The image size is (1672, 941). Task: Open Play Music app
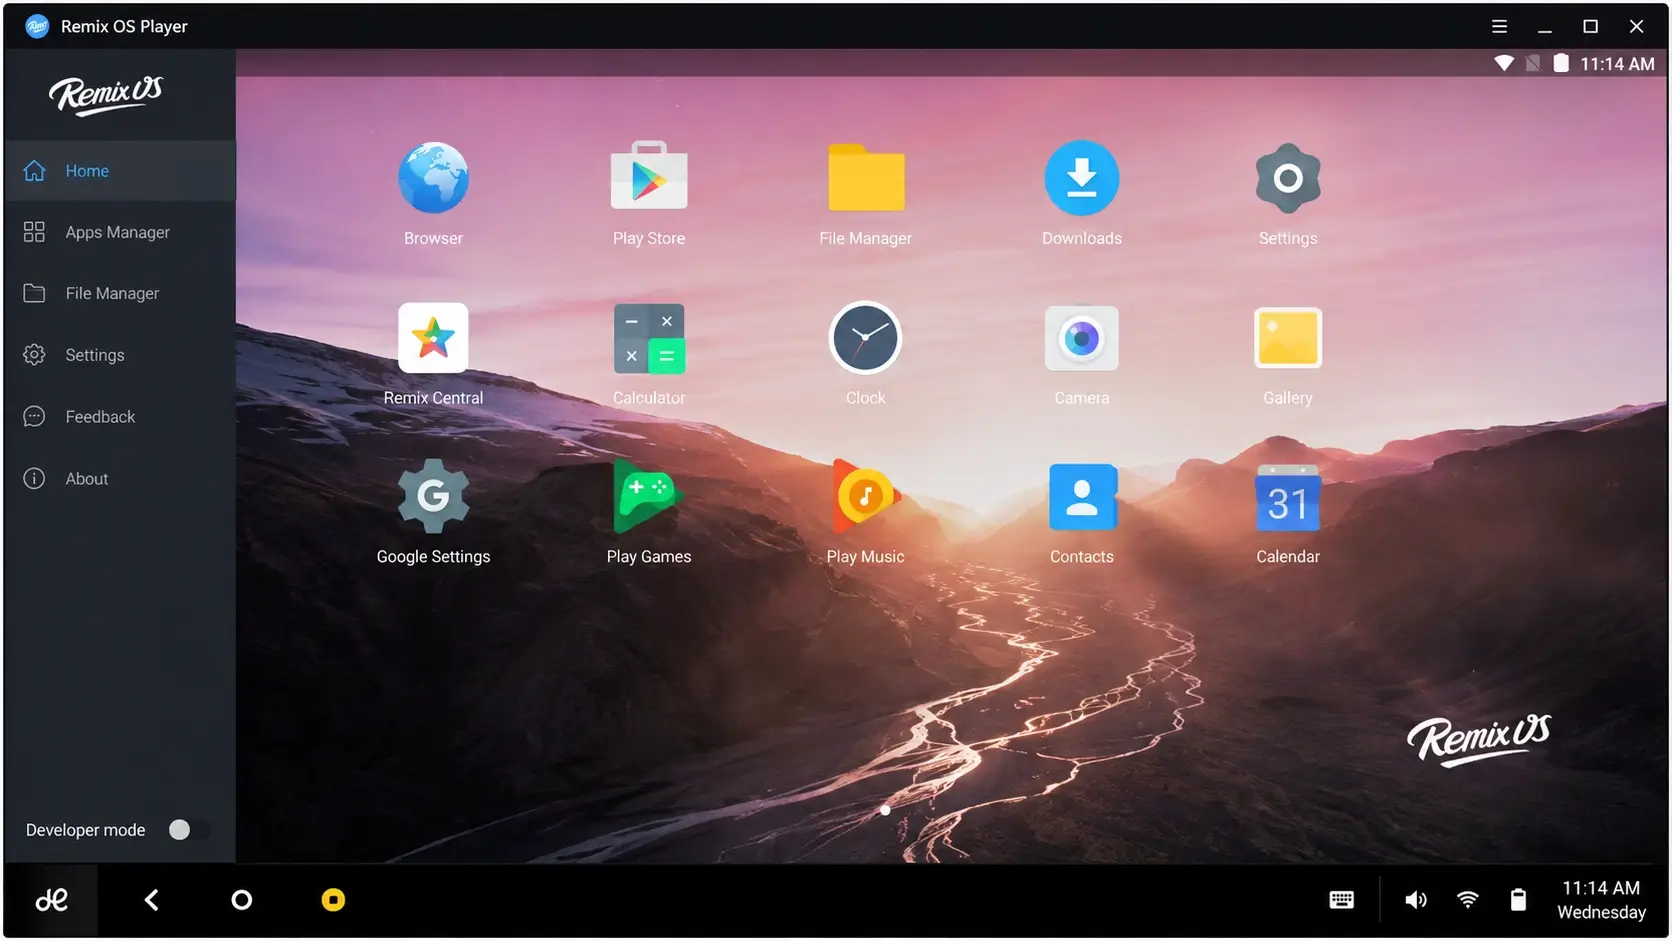tap(866, 496)
